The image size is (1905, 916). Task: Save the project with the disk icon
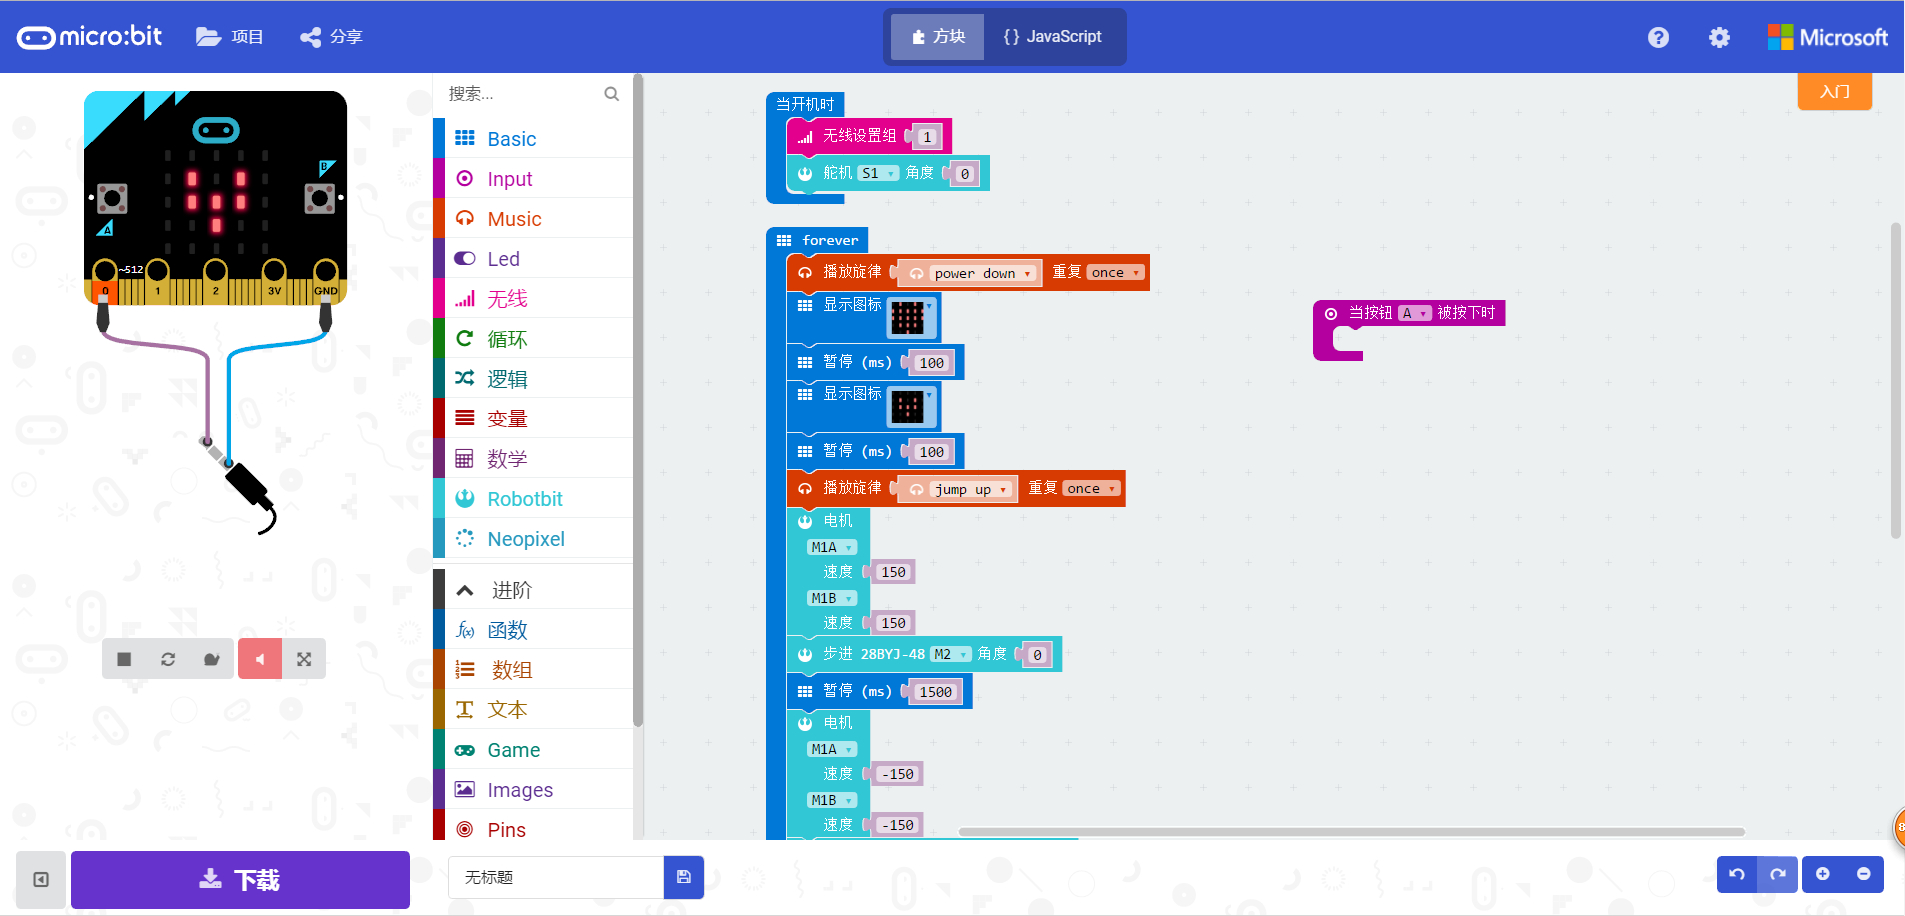(x=684, y=877)
